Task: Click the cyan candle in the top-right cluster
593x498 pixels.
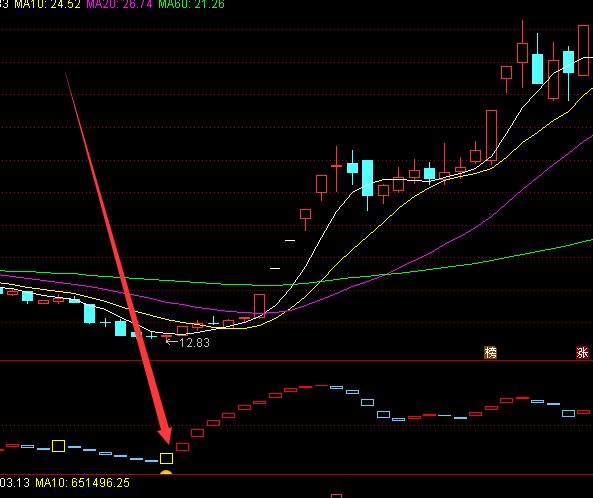Action: tap(537, 69)
